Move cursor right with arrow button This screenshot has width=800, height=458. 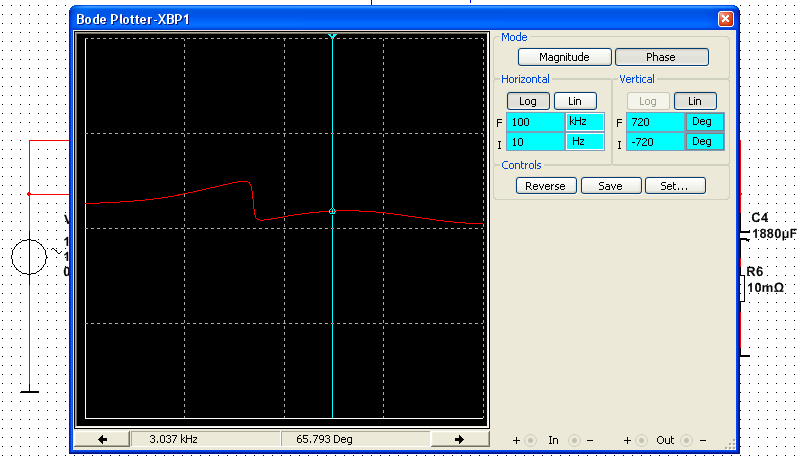pos(459,439)
